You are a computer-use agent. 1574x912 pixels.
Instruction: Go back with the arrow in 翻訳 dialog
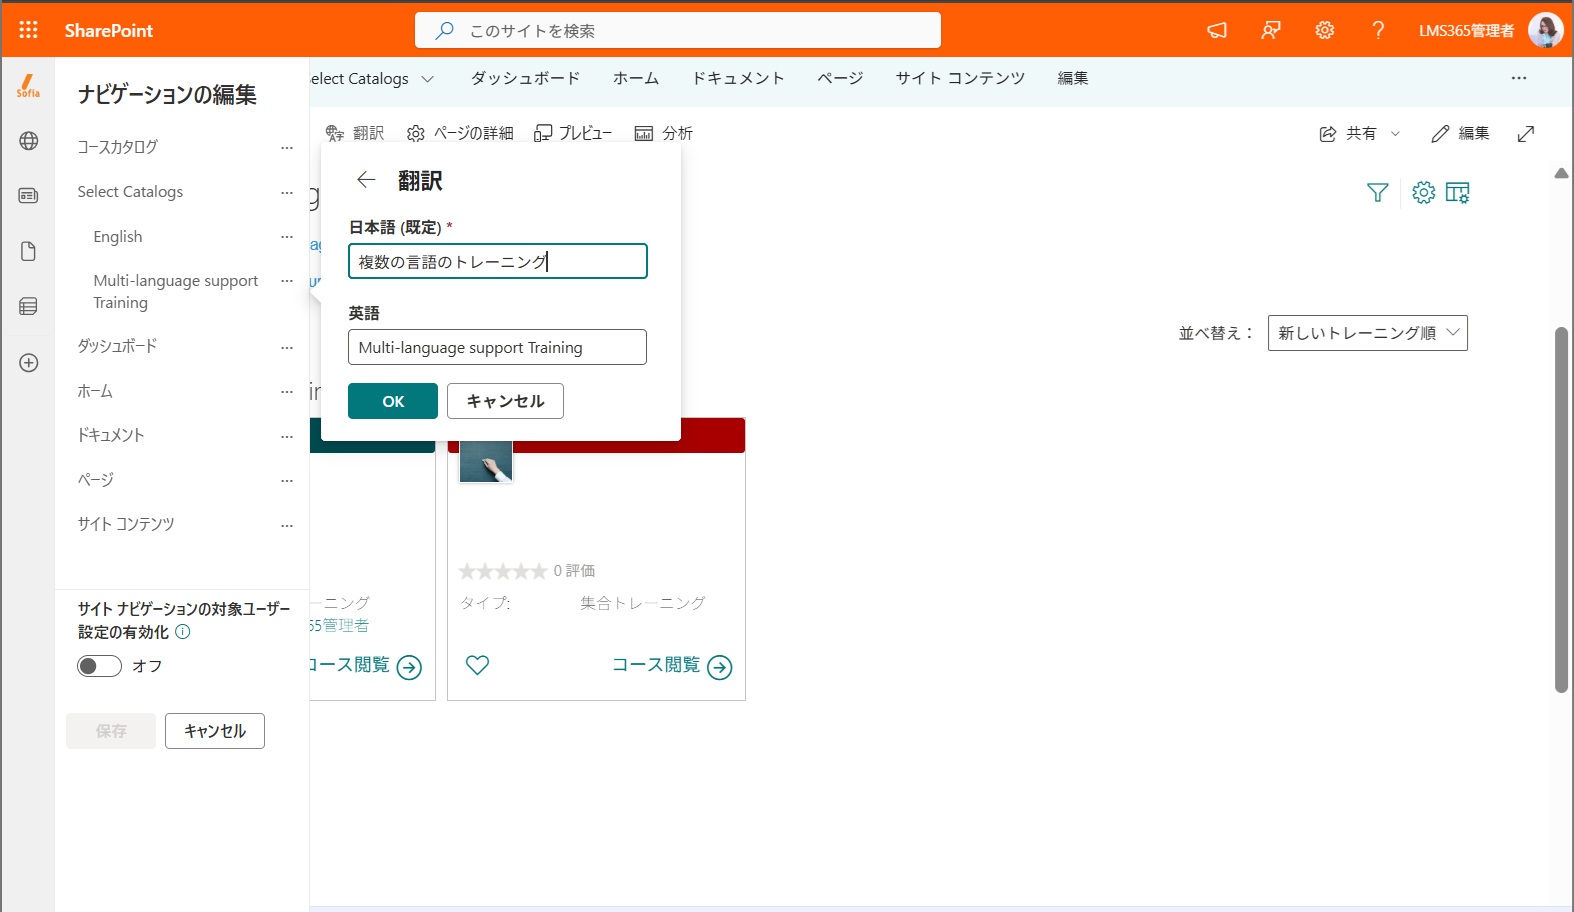(366, 180)
